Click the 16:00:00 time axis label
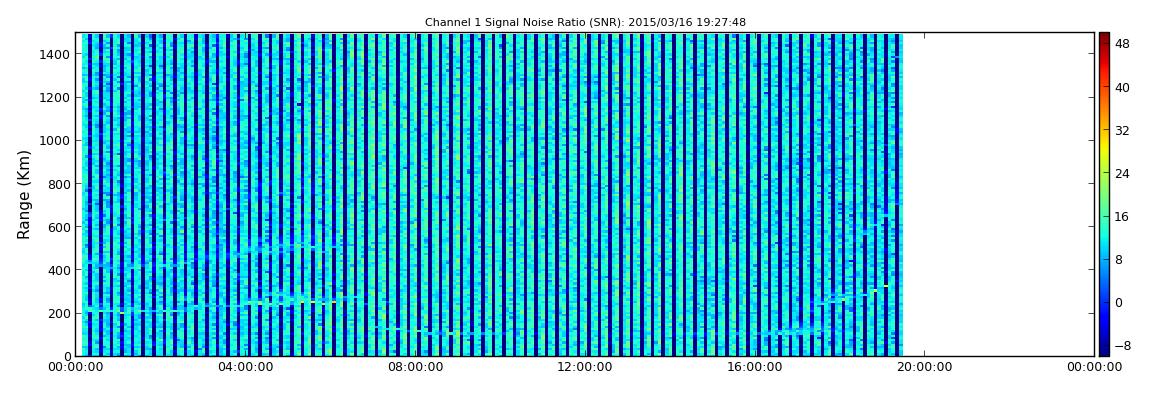 (754, 367)
